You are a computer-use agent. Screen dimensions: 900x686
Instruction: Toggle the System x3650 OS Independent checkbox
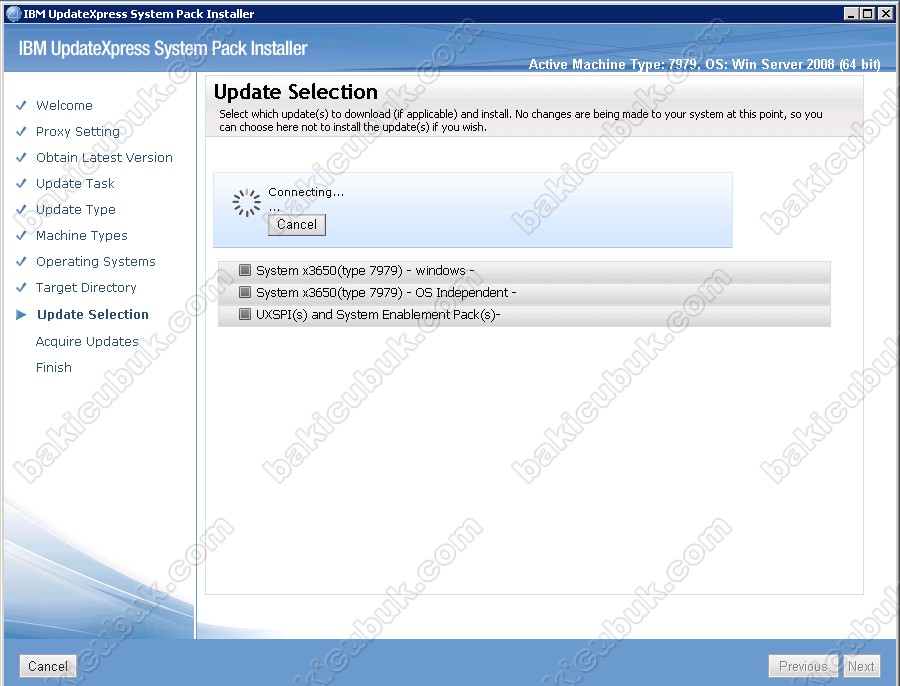pyautogui.click(x=245, y=293)
